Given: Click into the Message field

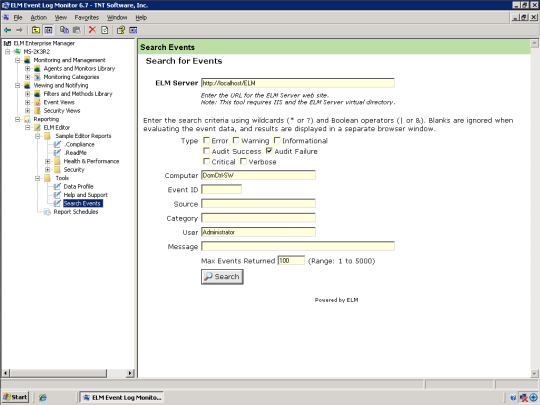Looking at the screenshot, I should coord(298,246).
